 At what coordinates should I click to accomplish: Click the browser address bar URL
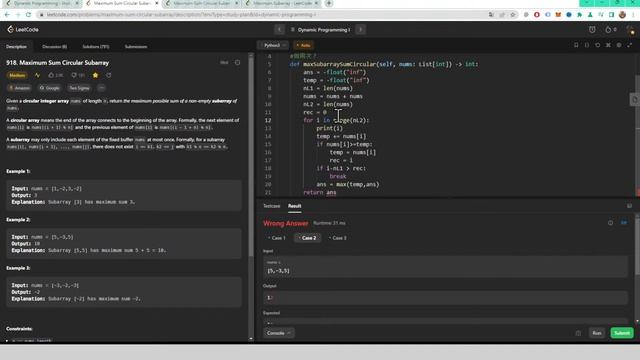[x=182, y=15]
